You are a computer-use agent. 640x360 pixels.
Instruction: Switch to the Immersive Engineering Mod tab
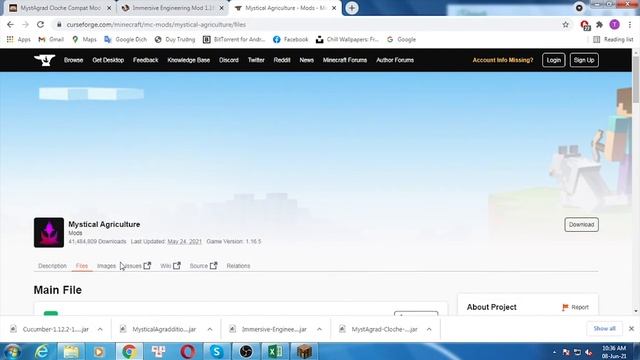coord(173,8)
